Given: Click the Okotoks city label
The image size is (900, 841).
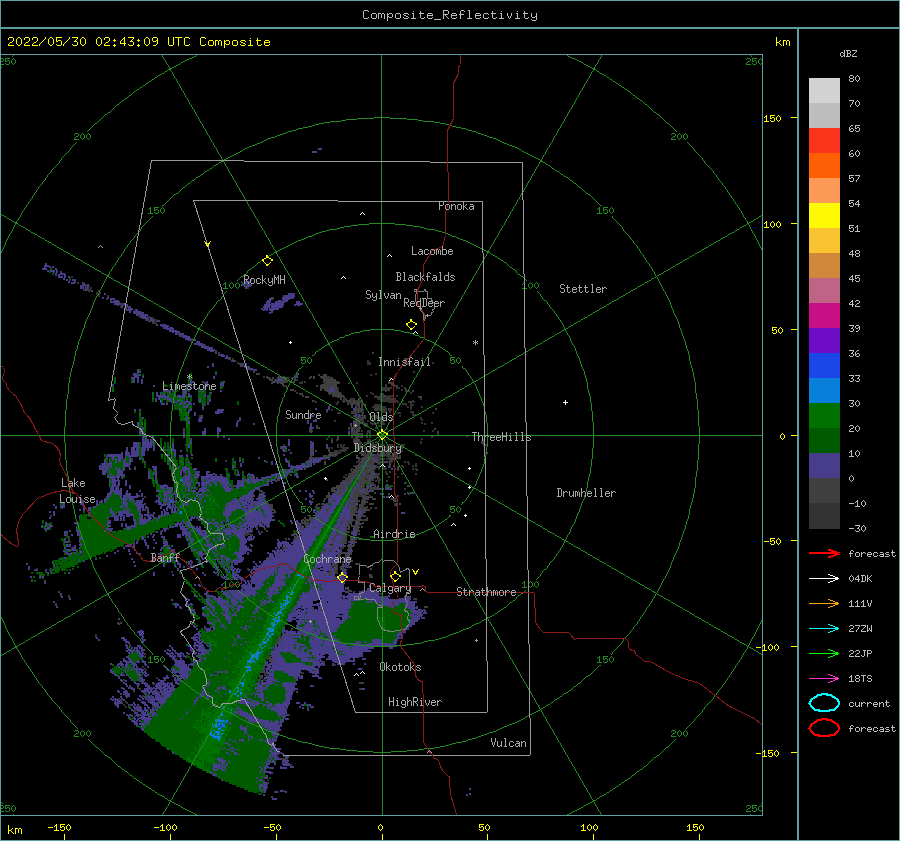Looking at the screenshot, I should click(400, 667).
